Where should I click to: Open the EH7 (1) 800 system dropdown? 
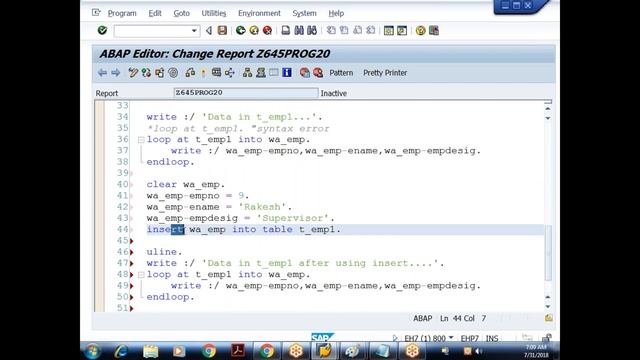coord(451,338)
